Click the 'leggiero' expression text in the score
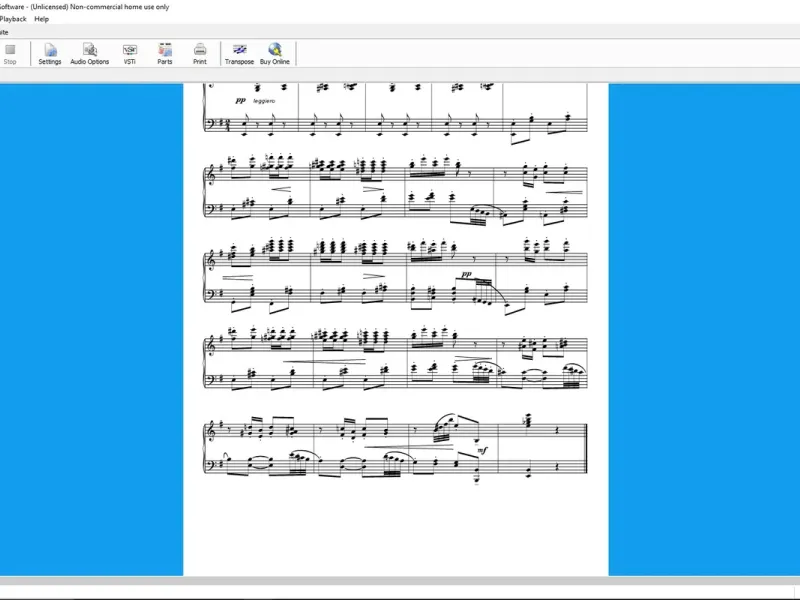 [x=264, y=101]
